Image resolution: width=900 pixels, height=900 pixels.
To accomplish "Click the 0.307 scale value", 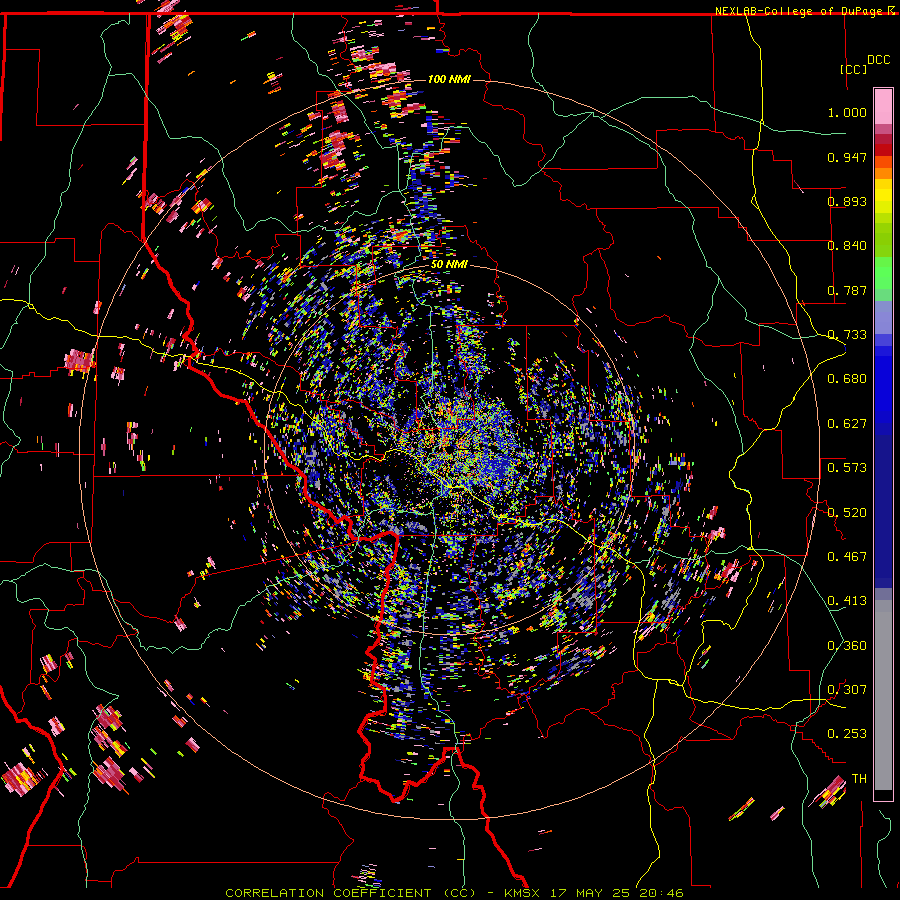I will click(847, 690).
